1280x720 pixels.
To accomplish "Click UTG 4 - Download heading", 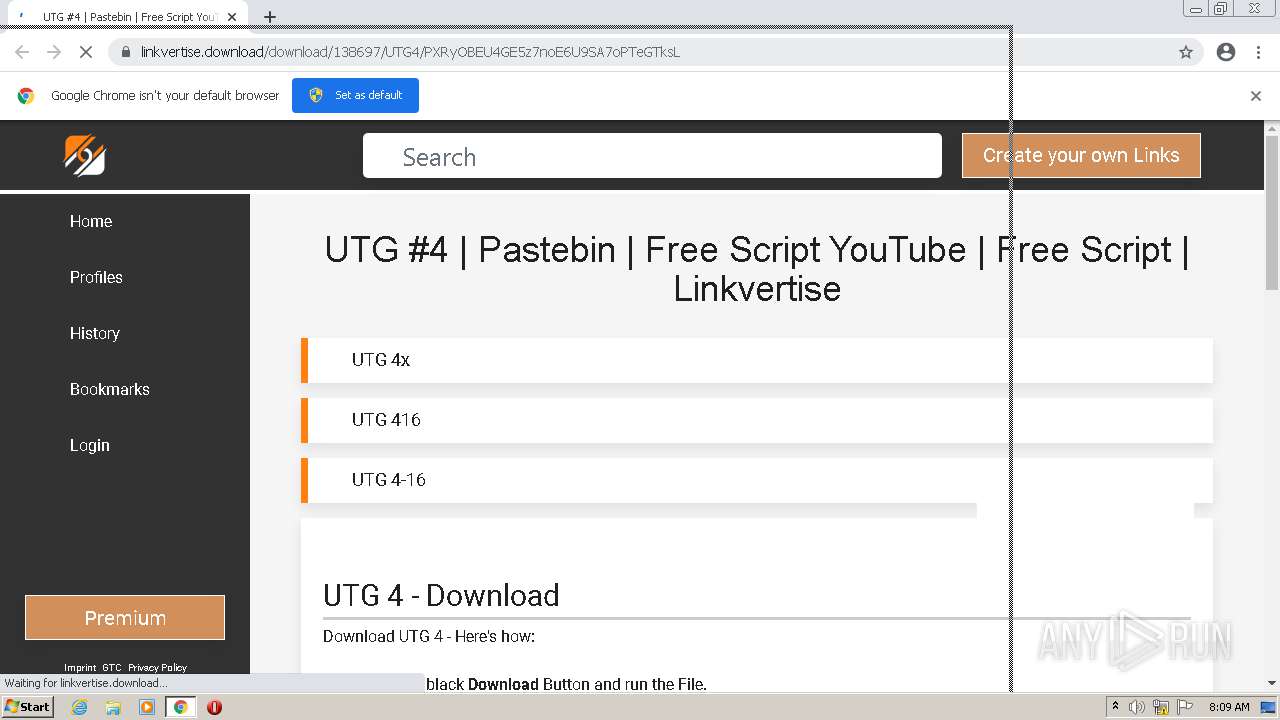I will [x=441, y=595].
